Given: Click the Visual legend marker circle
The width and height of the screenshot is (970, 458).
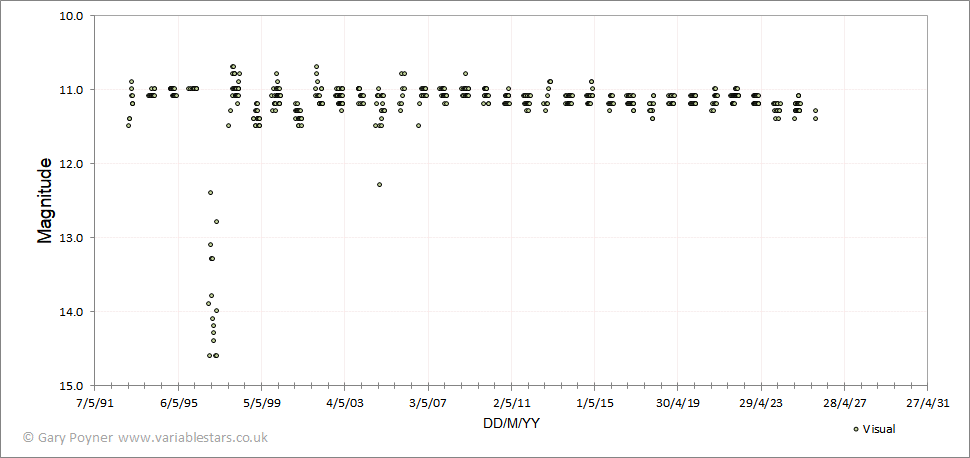Looking at the screenshot, I should [x=856, y=429].
